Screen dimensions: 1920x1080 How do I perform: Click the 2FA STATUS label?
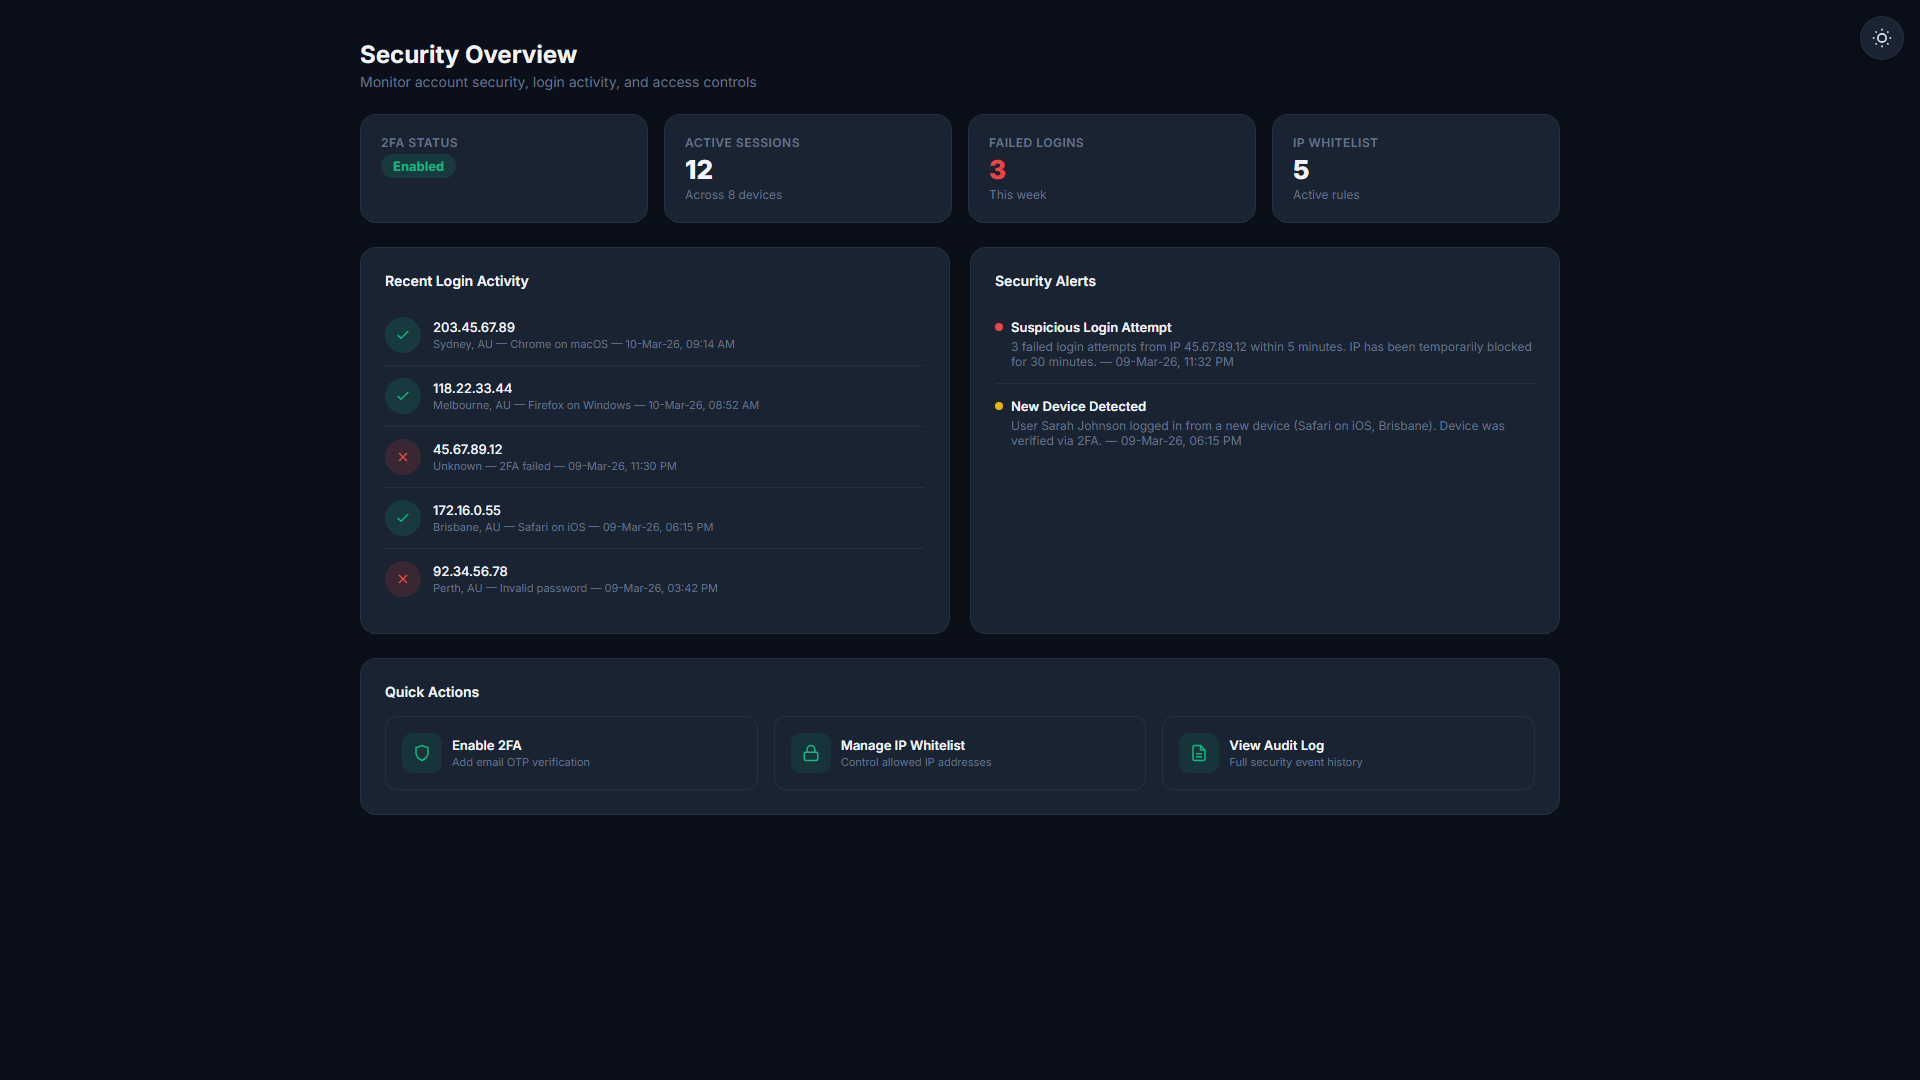(x=419, y=143)
